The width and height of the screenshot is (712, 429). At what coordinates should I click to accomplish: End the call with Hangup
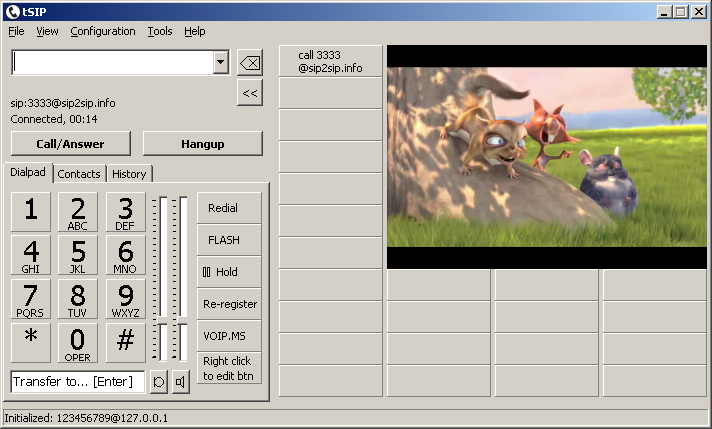pyautogui.click(x=203, y=144)
